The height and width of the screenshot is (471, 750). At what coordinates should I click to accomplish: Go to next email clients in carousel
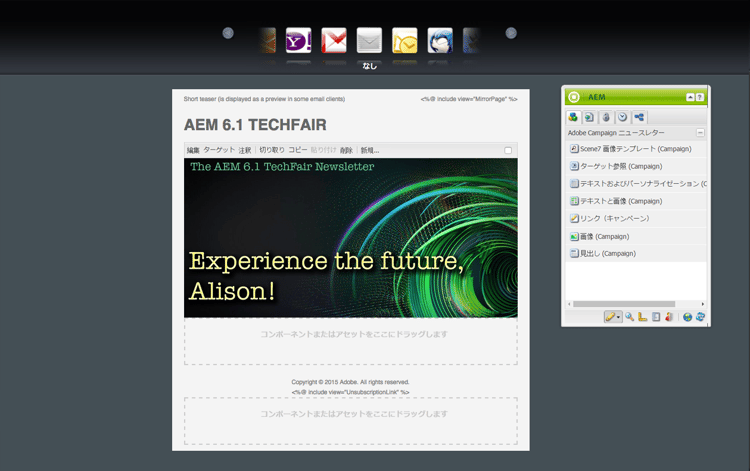[x=511, y=33]
